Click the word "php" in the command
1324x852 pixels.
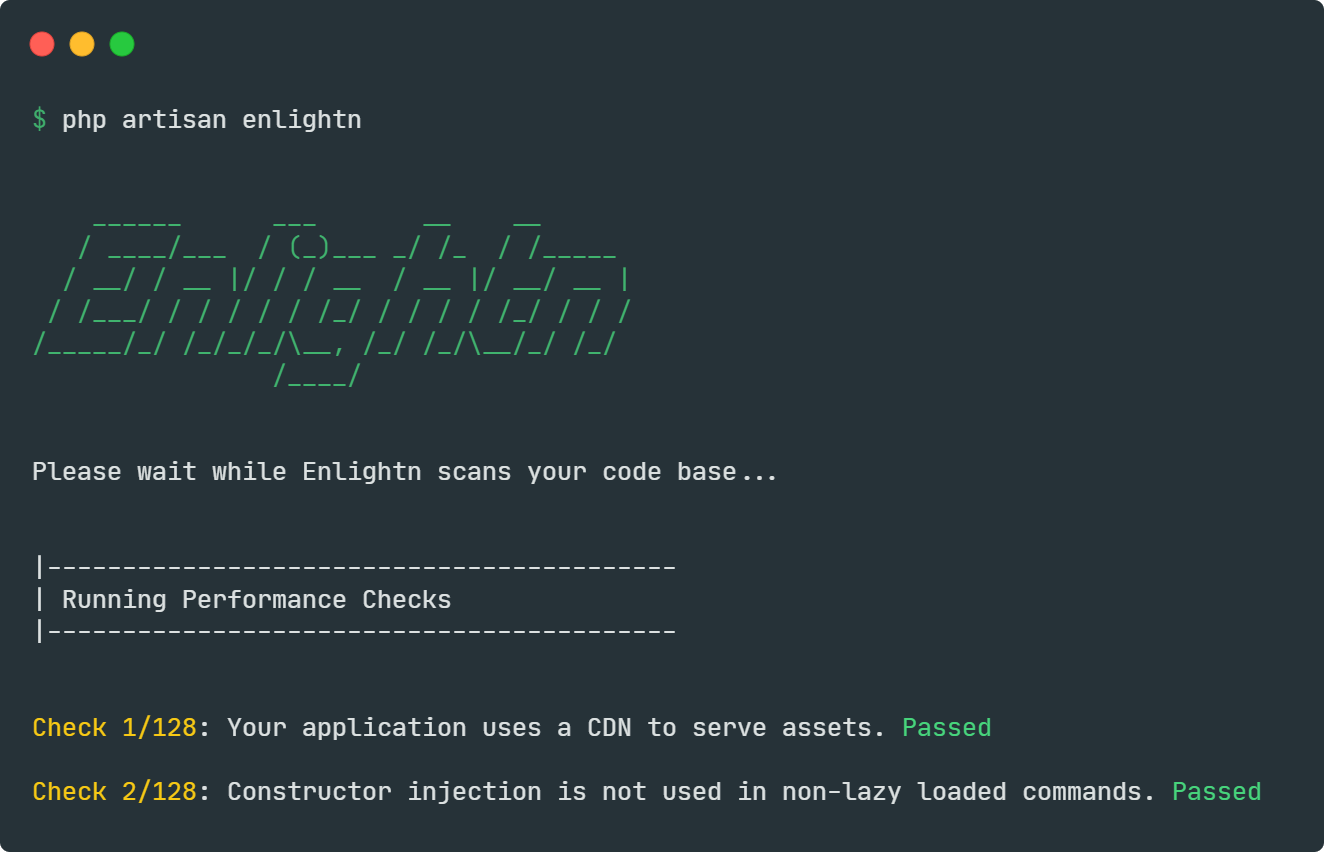(84, 120)
